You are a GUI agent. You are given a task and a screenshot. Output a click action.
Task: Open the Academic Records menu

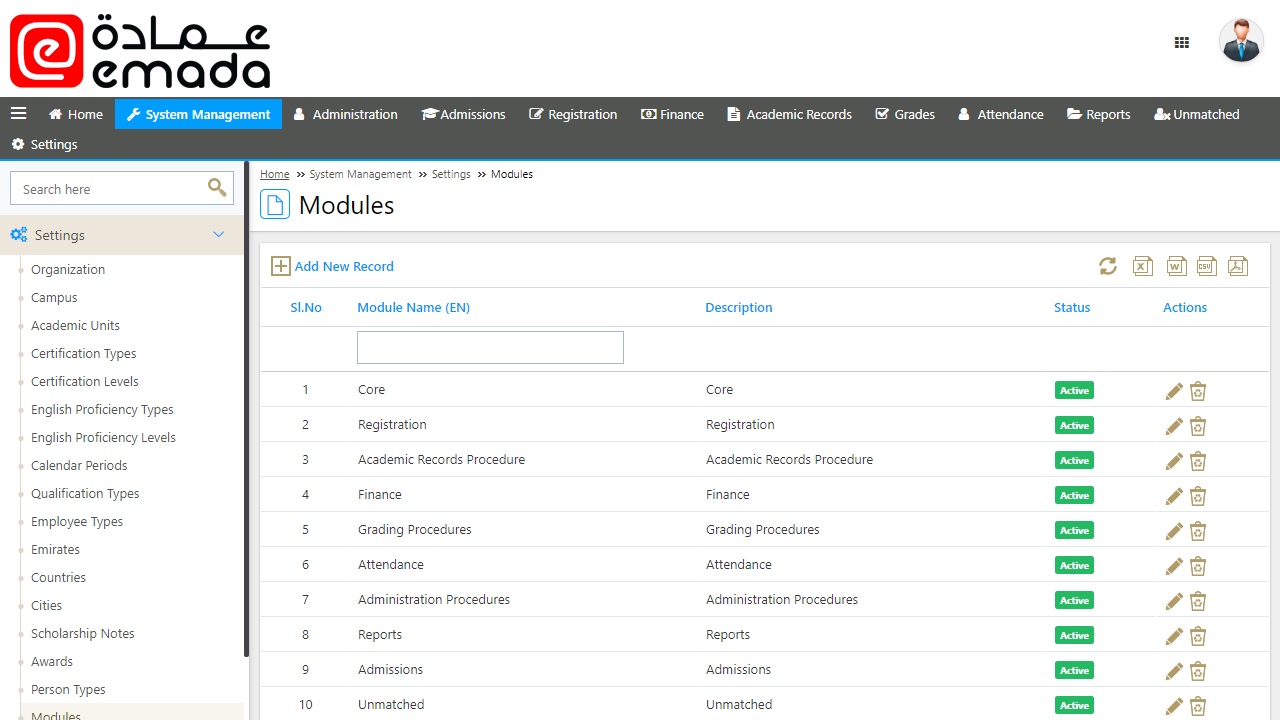(x=789, y=114)
